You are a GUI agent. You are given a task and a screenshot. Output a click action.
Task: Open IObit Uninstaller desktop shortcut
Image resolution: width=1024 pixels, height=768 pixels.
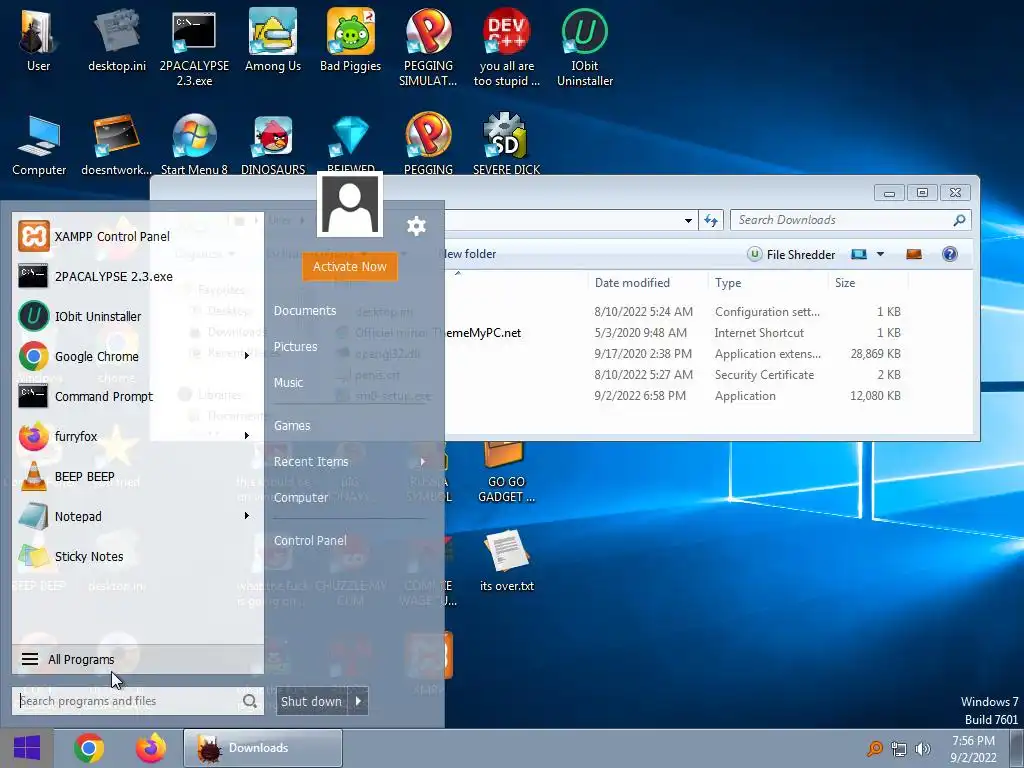[584, 47]
